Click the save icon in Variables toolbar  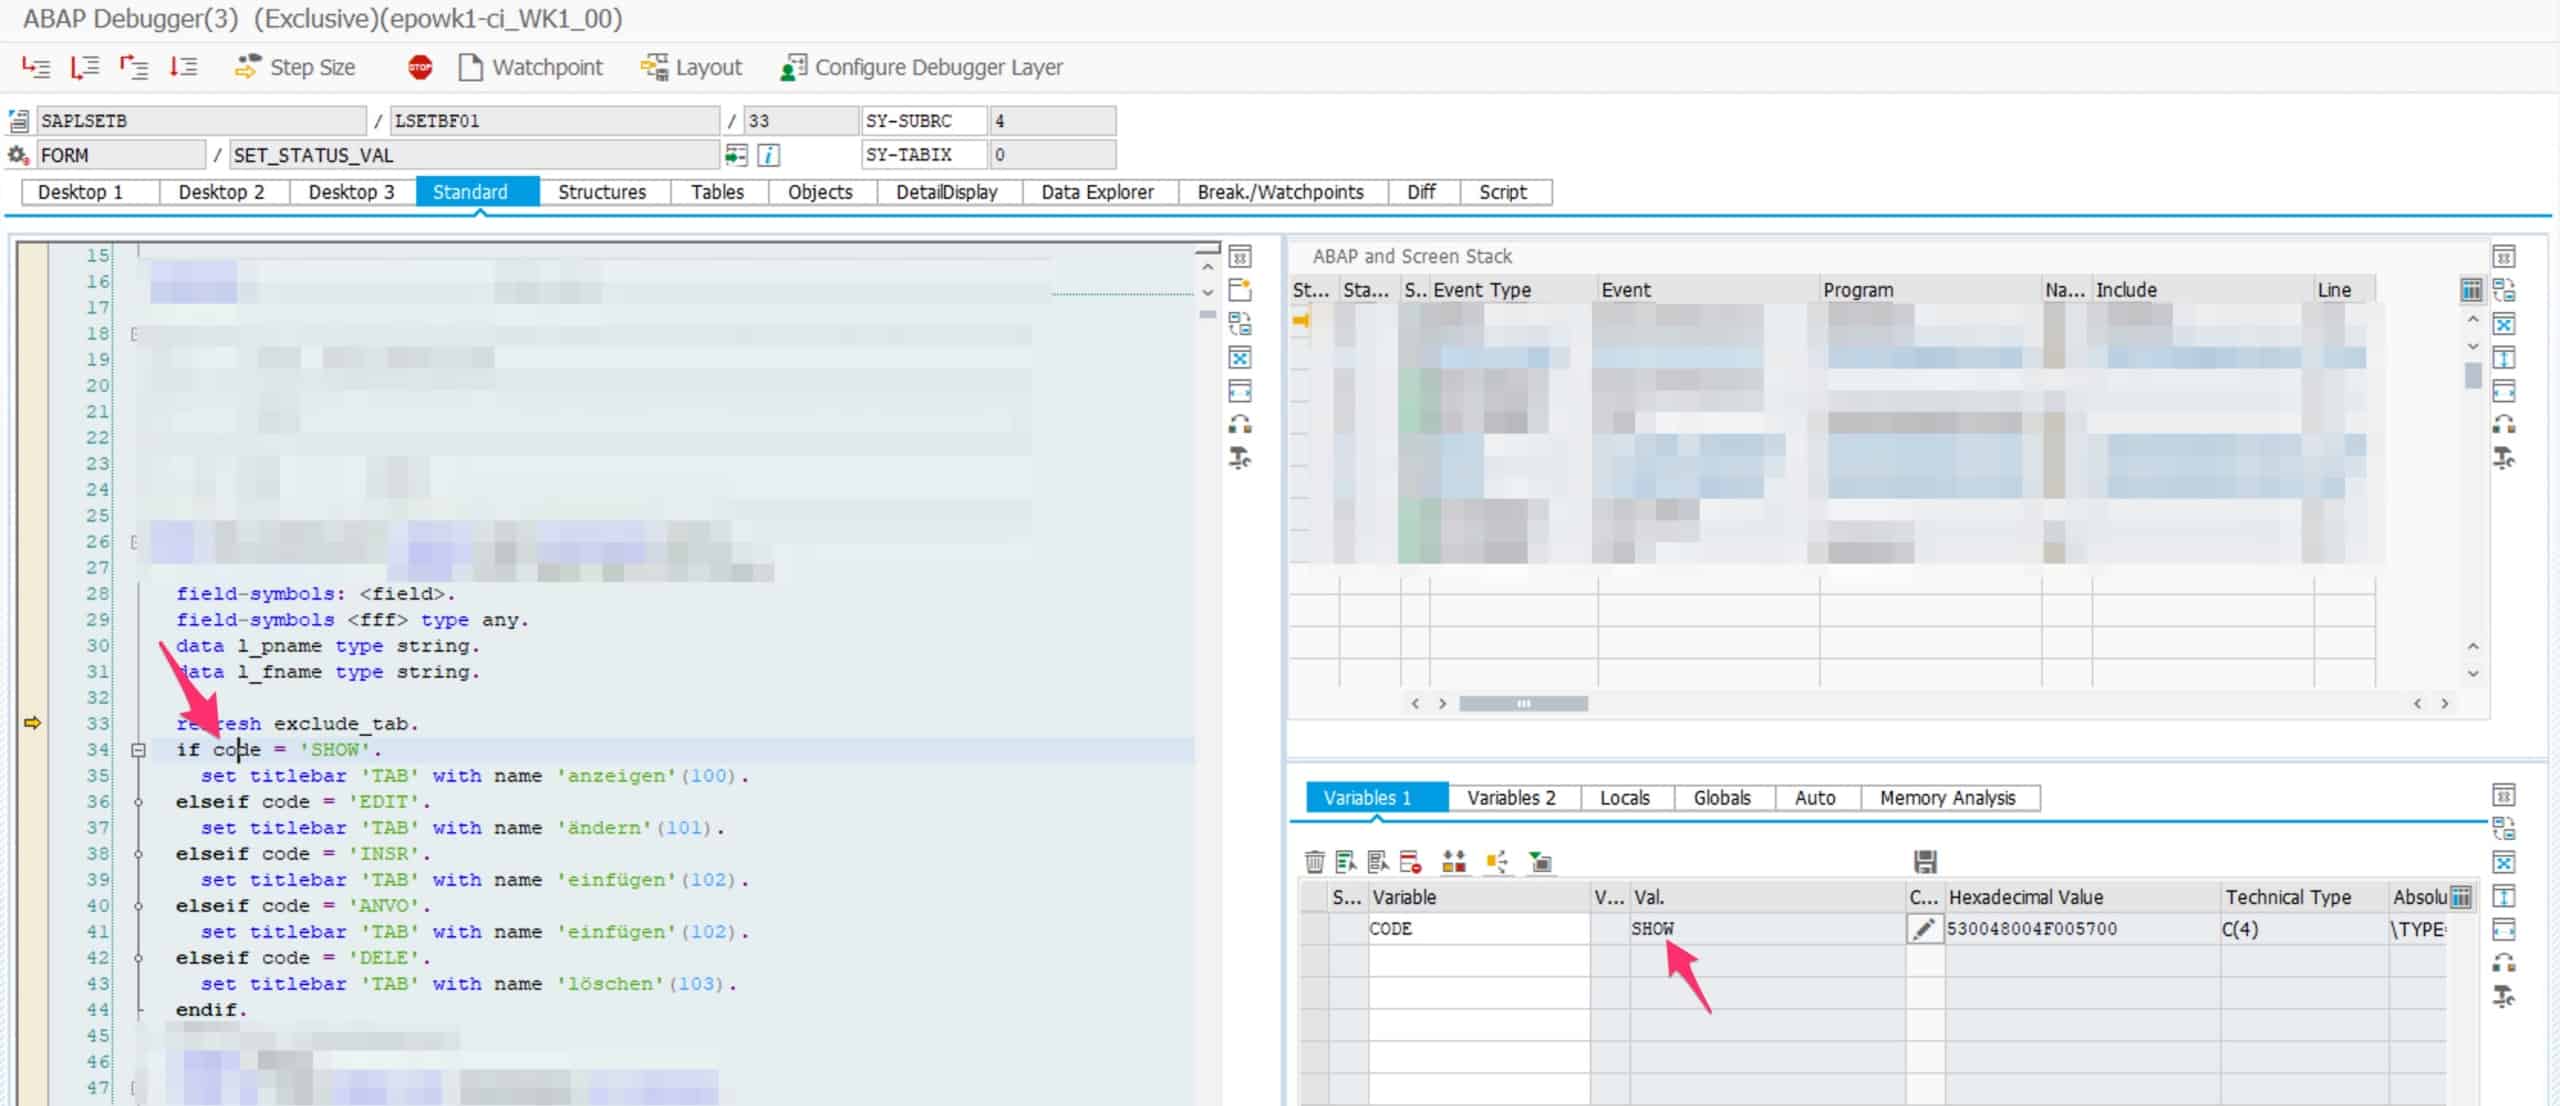tap(1925, 861)
